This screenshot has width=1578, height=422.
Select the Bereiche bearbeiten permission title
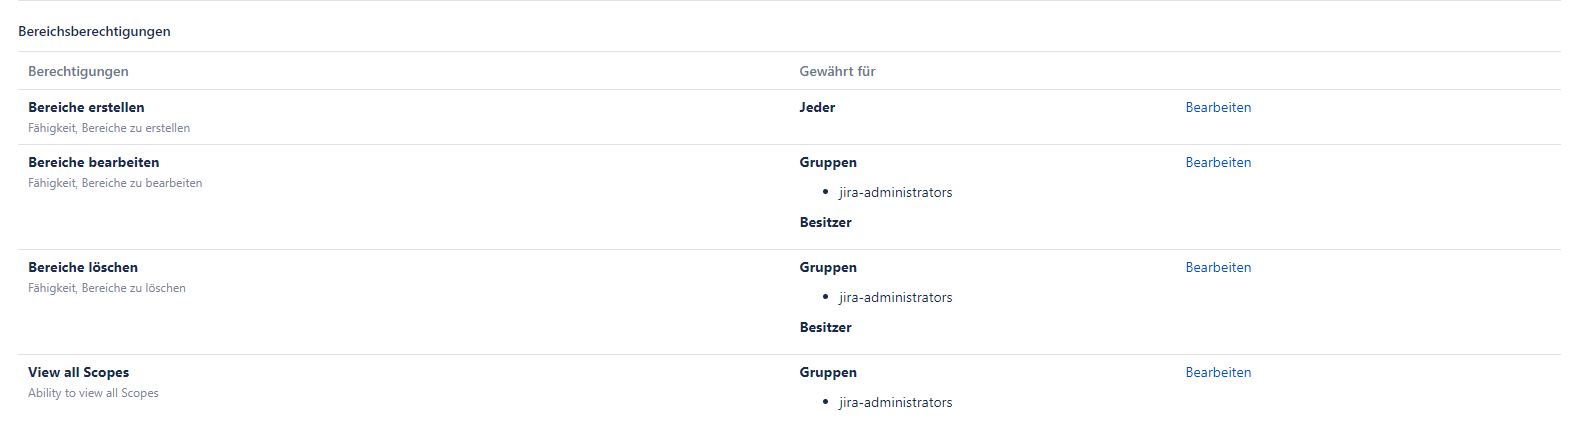pos(93,162)
